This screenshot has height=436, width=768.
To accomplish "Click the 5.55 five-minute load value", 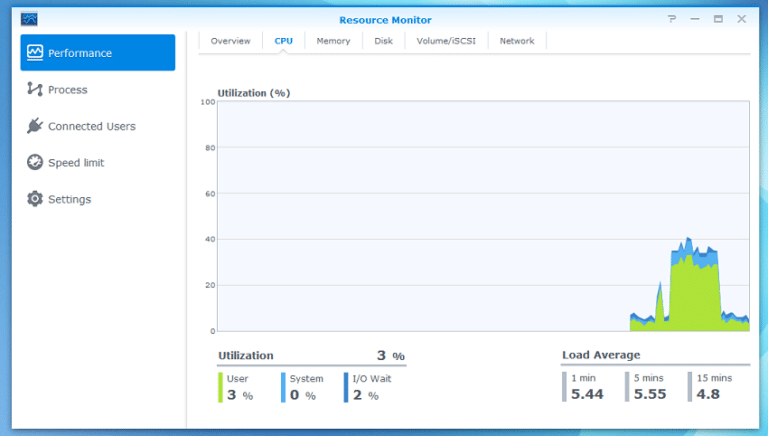I will click(650, 394).
